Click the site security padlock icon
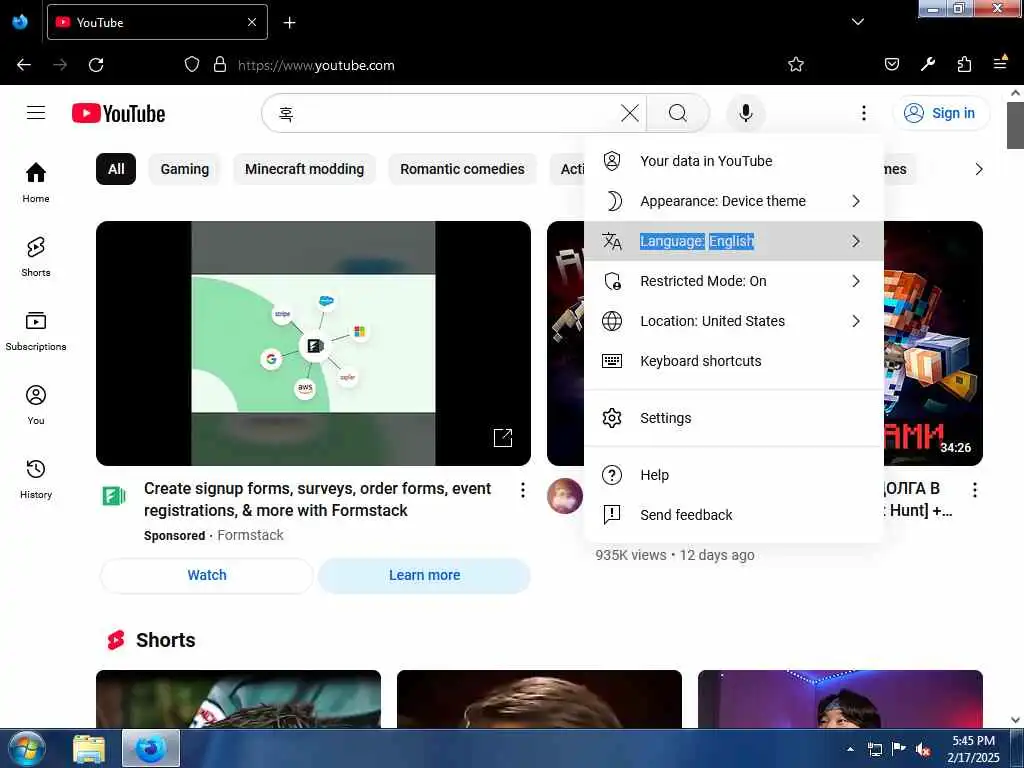The image size is (1024, 768). 220,65
